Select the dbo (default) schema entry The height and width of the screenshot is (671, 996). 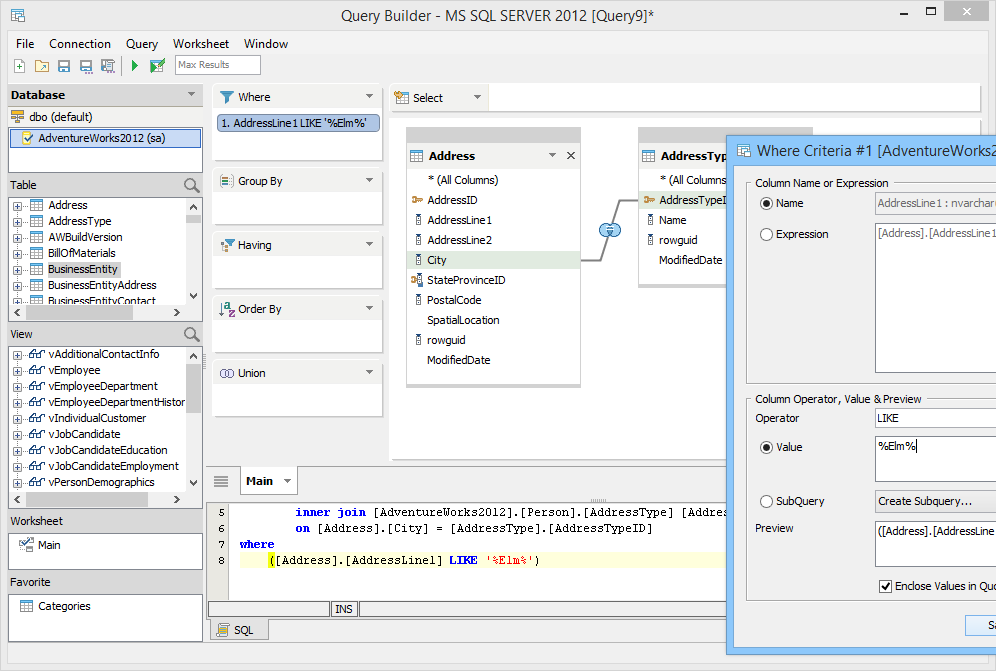click(x=60, y=117)
